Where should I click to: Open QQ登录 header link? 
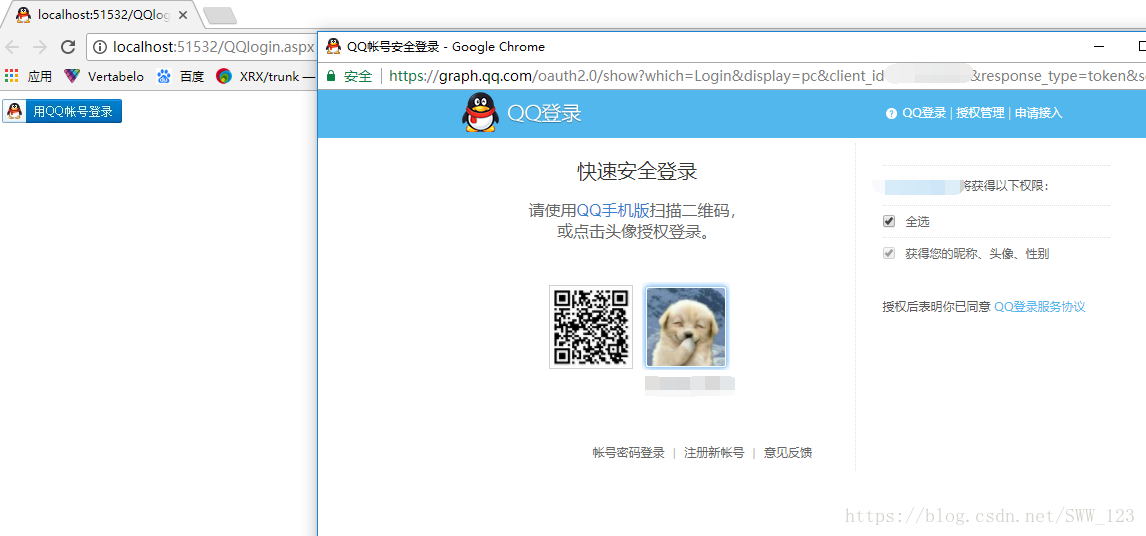pyautogui.click(x=924, y=113)
